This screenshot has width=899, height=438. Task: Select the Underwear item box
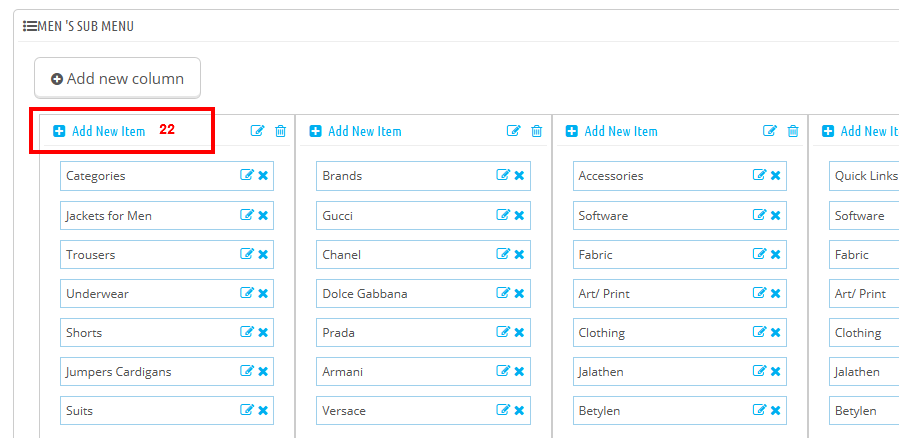point(167,294)
